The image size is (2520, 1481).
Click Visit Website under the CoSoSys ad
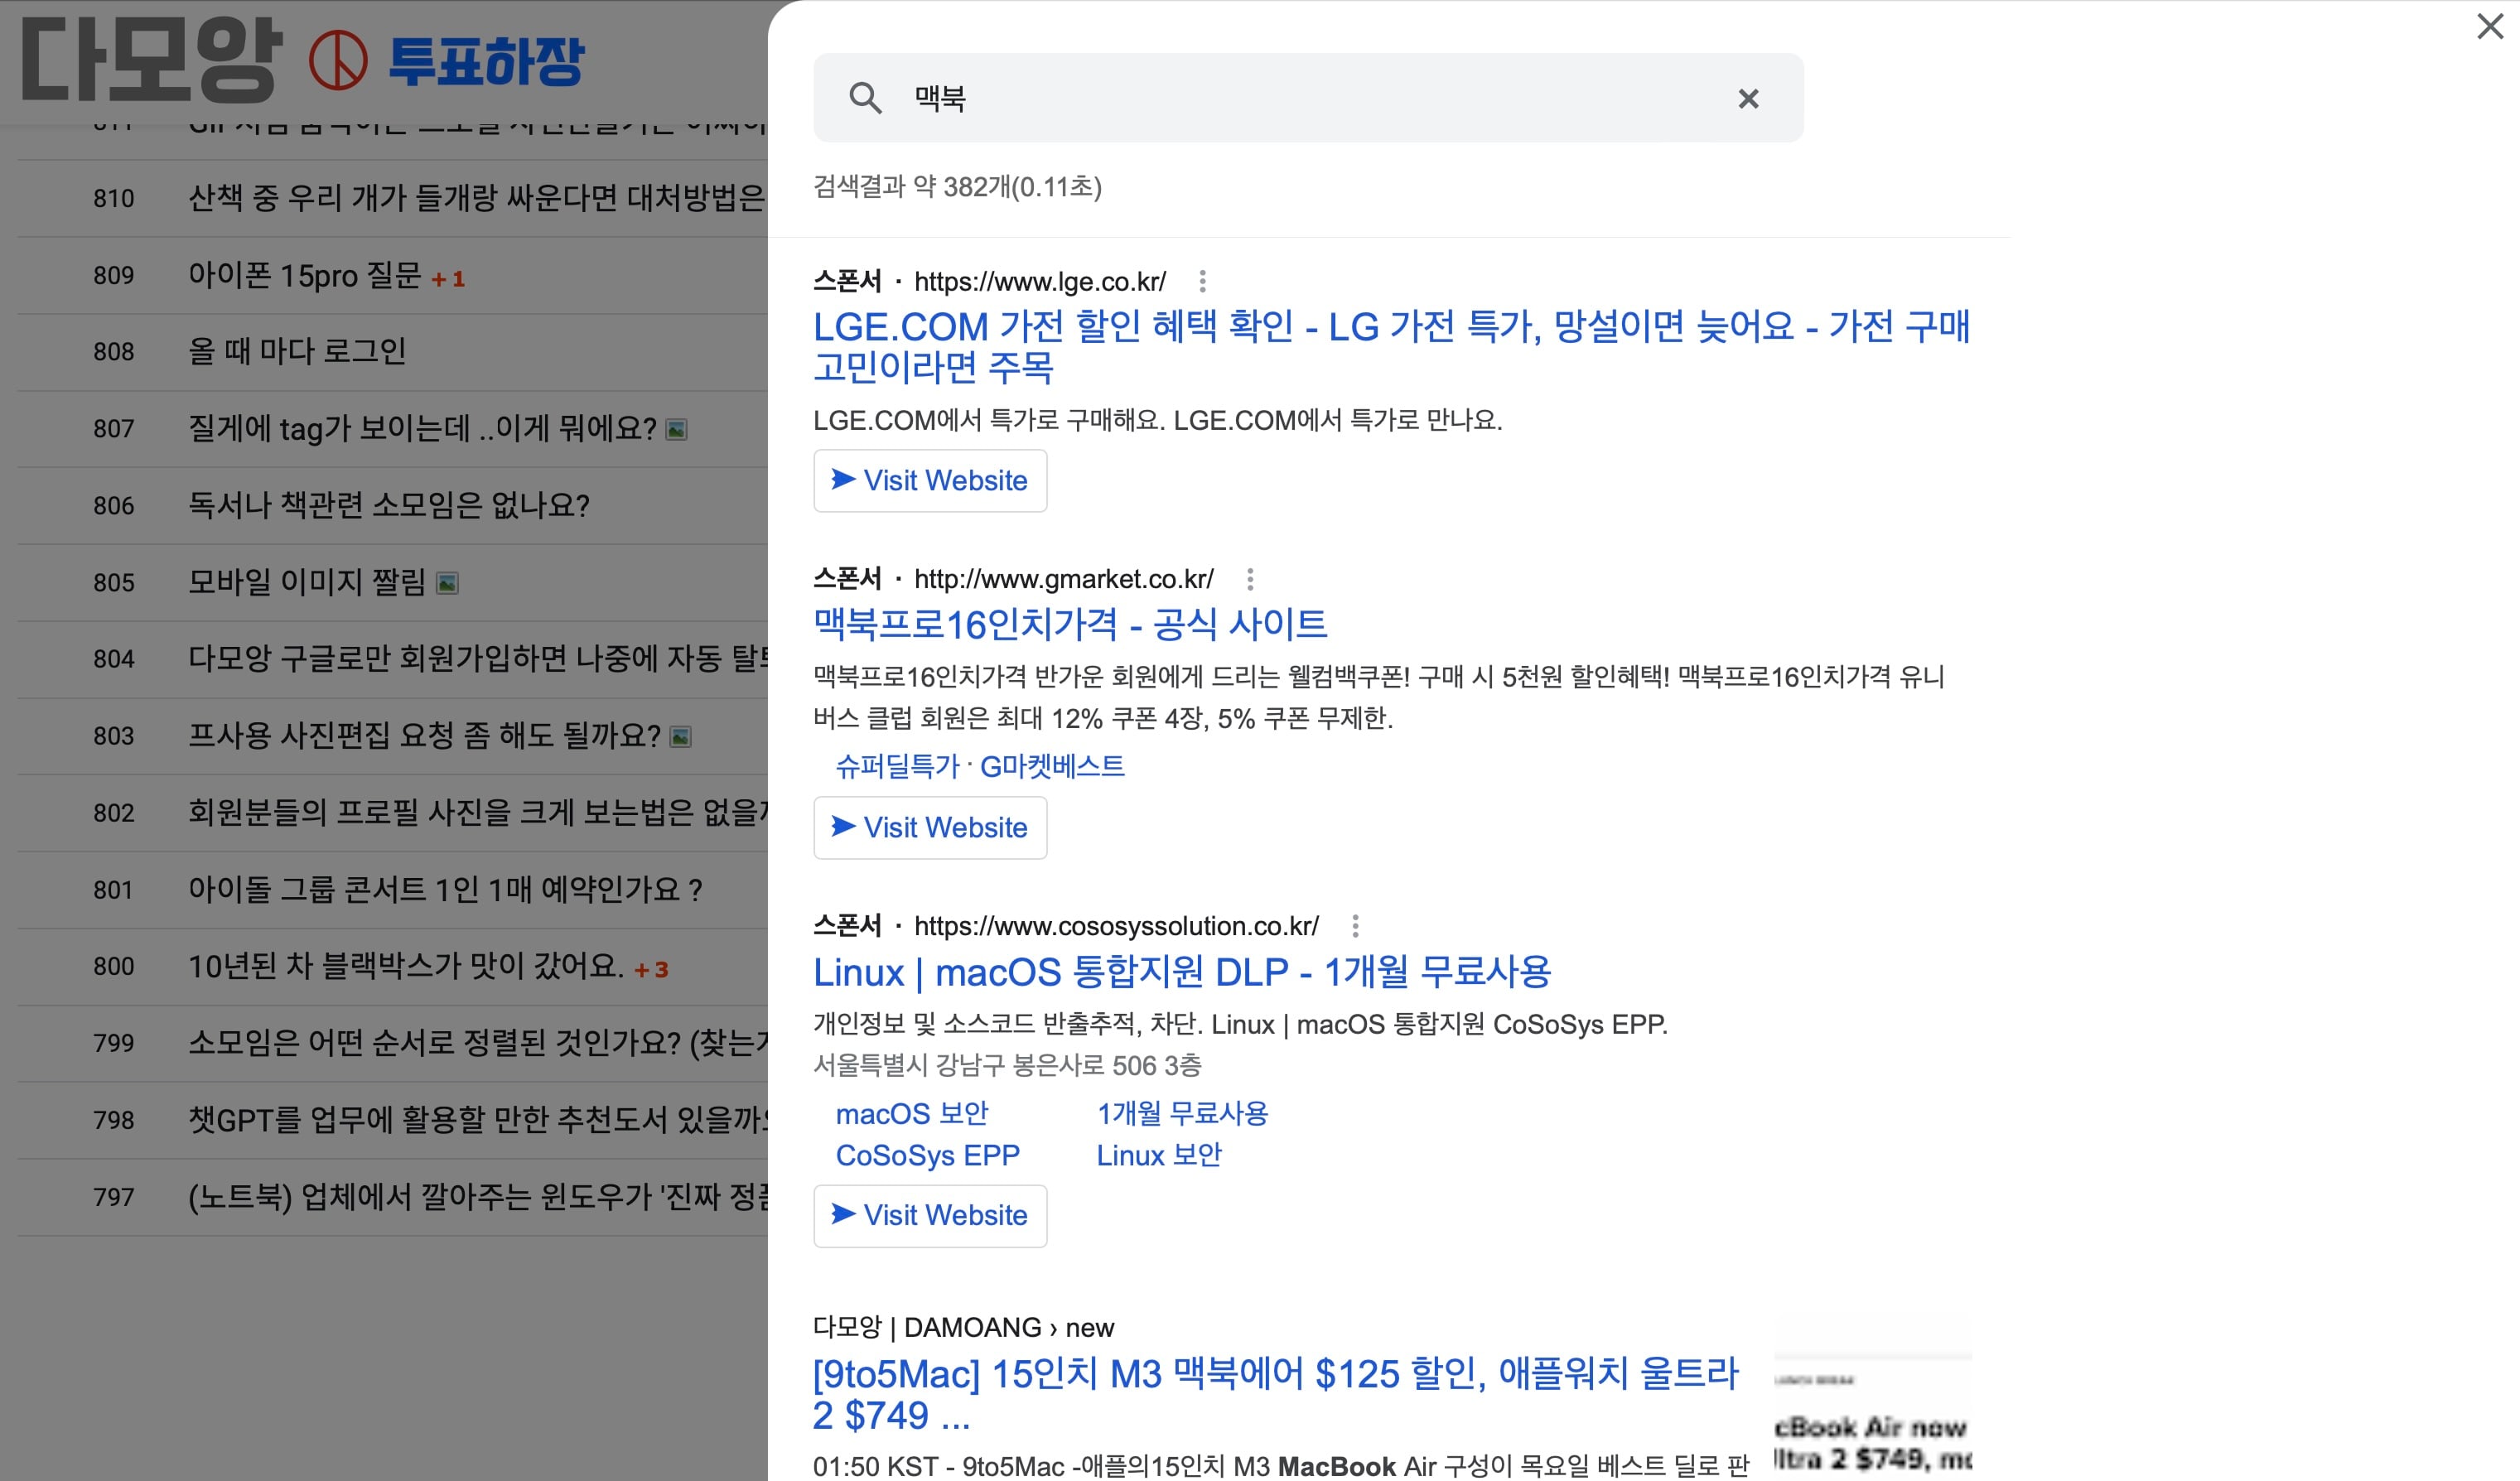pyautogui.click(x=930, y=1216)
